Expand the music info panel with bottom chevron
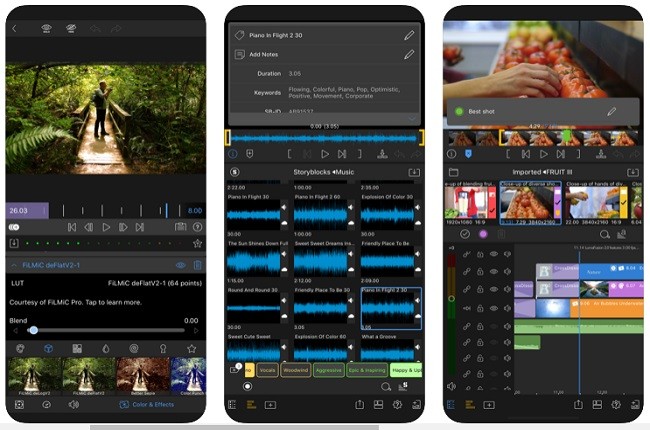The height and width of the screenshot is (430, 650). [x=412, y=119]
